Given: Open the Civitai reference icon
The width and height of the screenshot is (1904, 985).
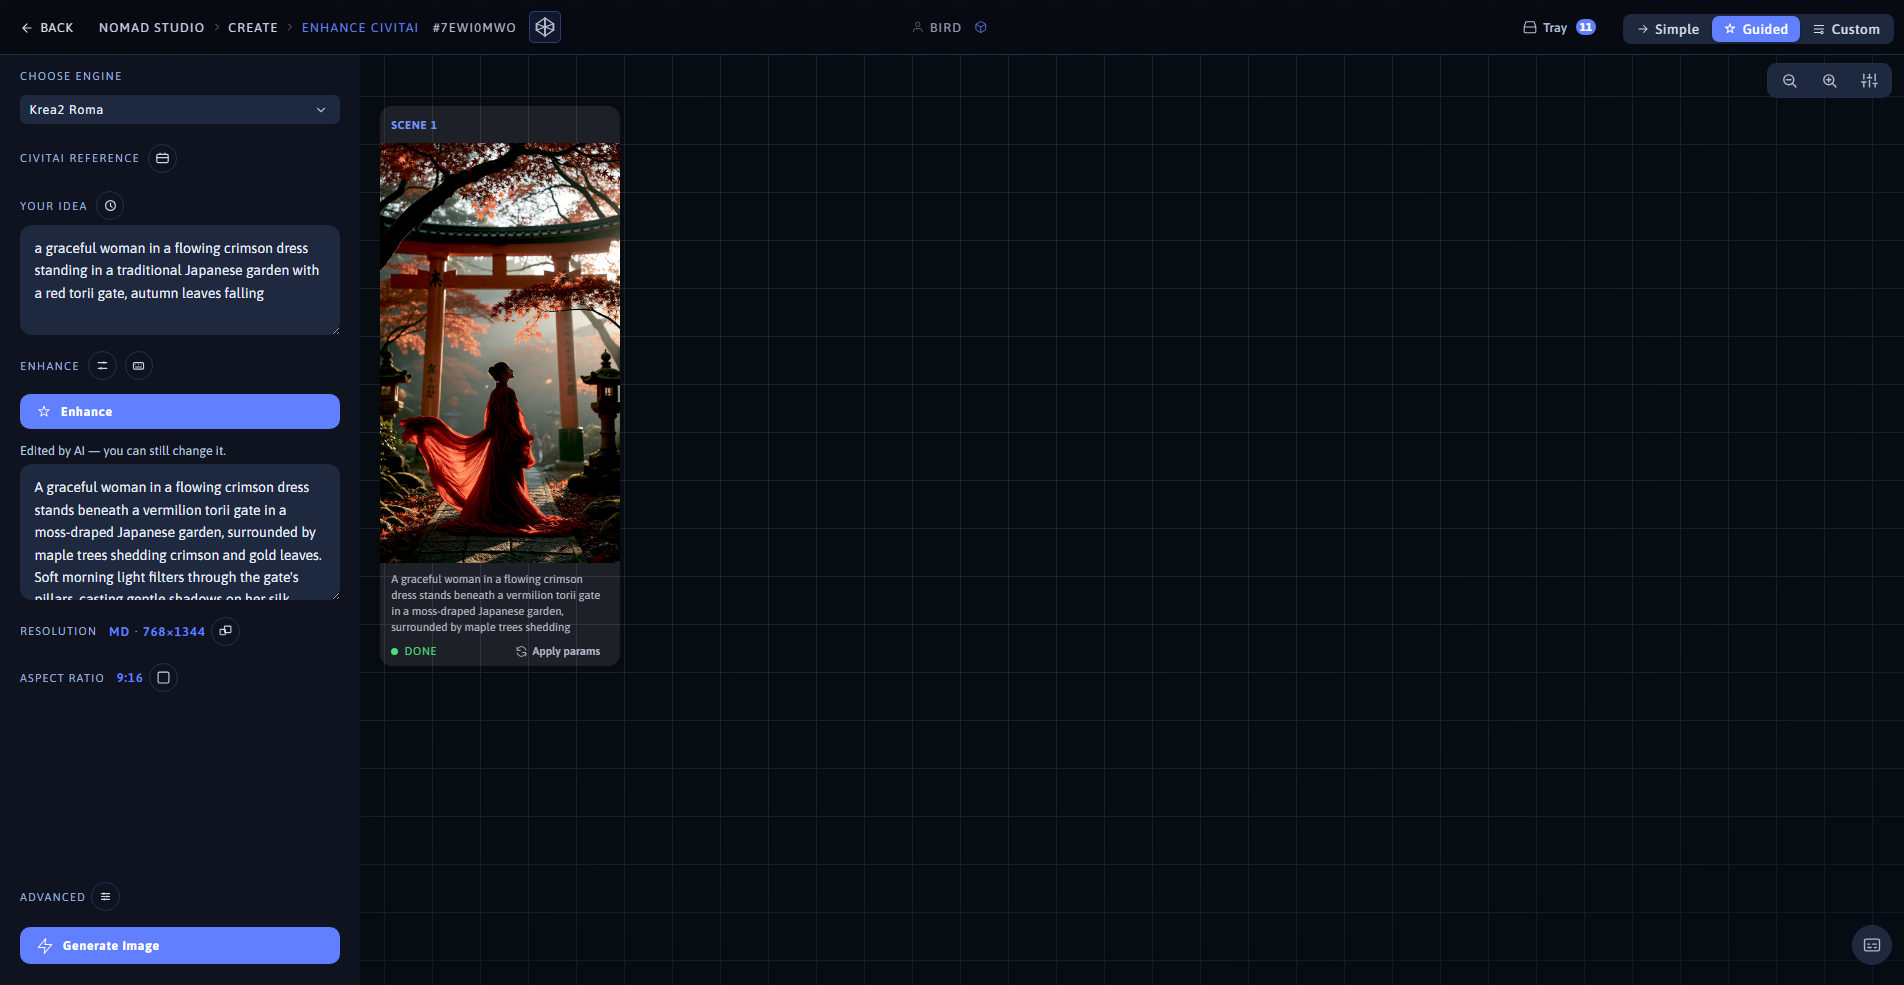Looking at the screenshot, I should [x=163, y=158].
